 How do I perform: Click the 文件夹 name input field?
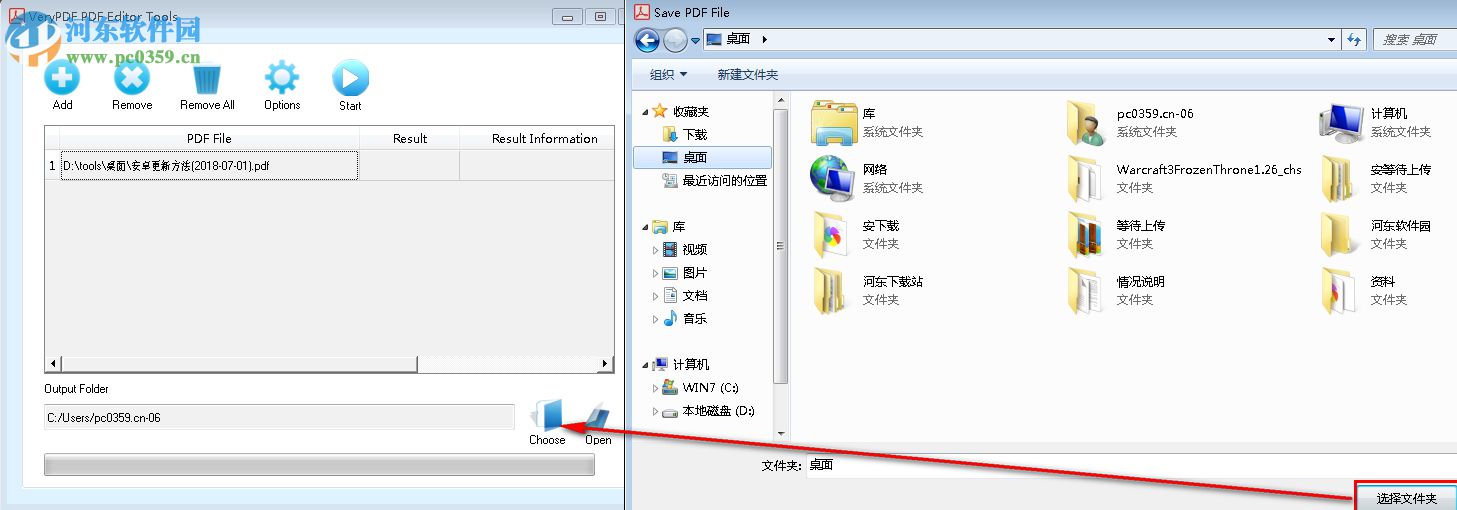[1130, 465]
